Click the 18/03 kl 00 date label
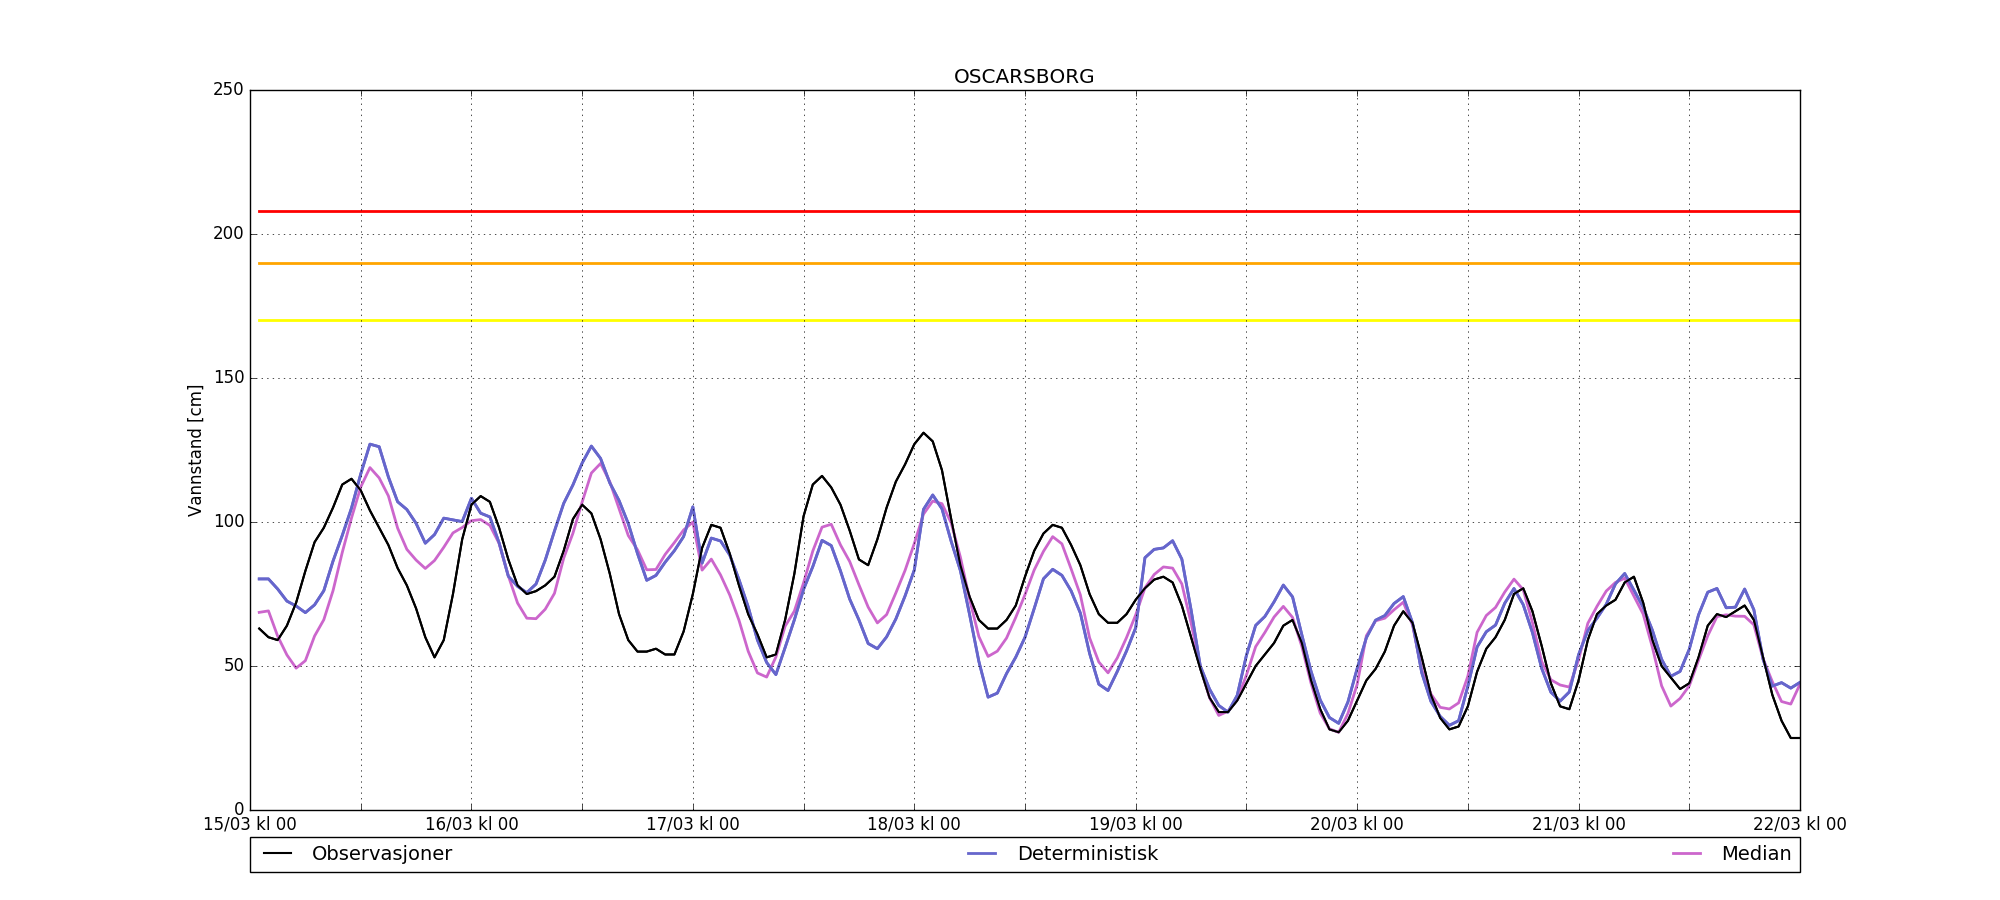 click(x=914, y=824)
